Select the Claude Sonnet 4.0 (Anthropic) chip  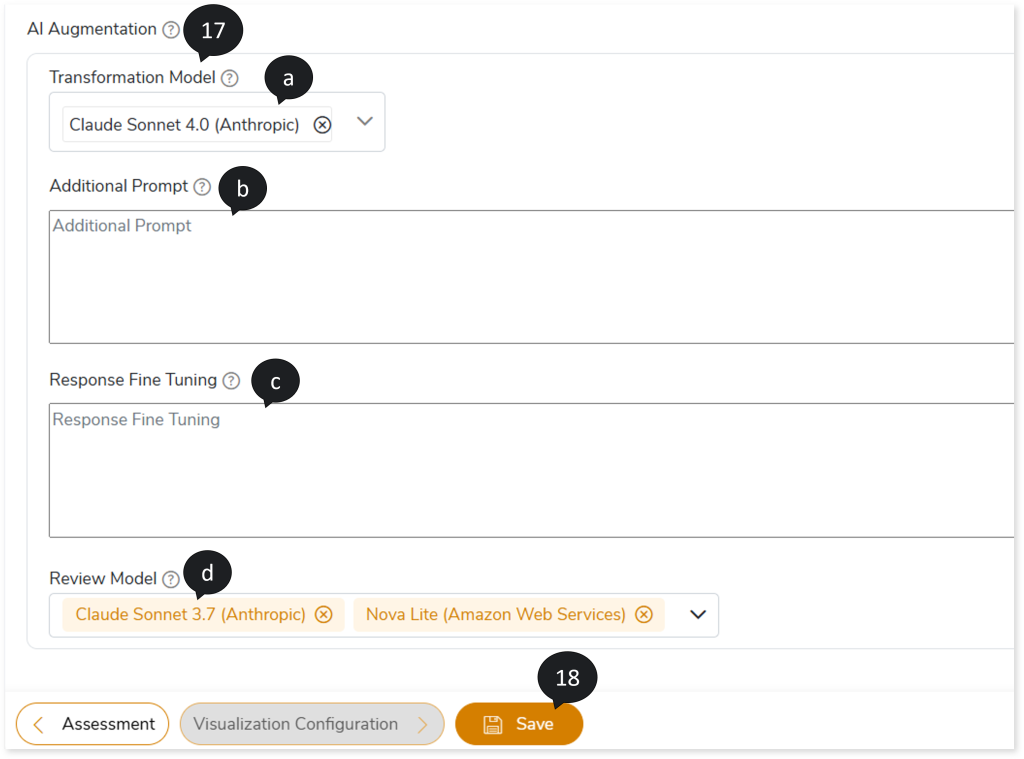point(184,125)
